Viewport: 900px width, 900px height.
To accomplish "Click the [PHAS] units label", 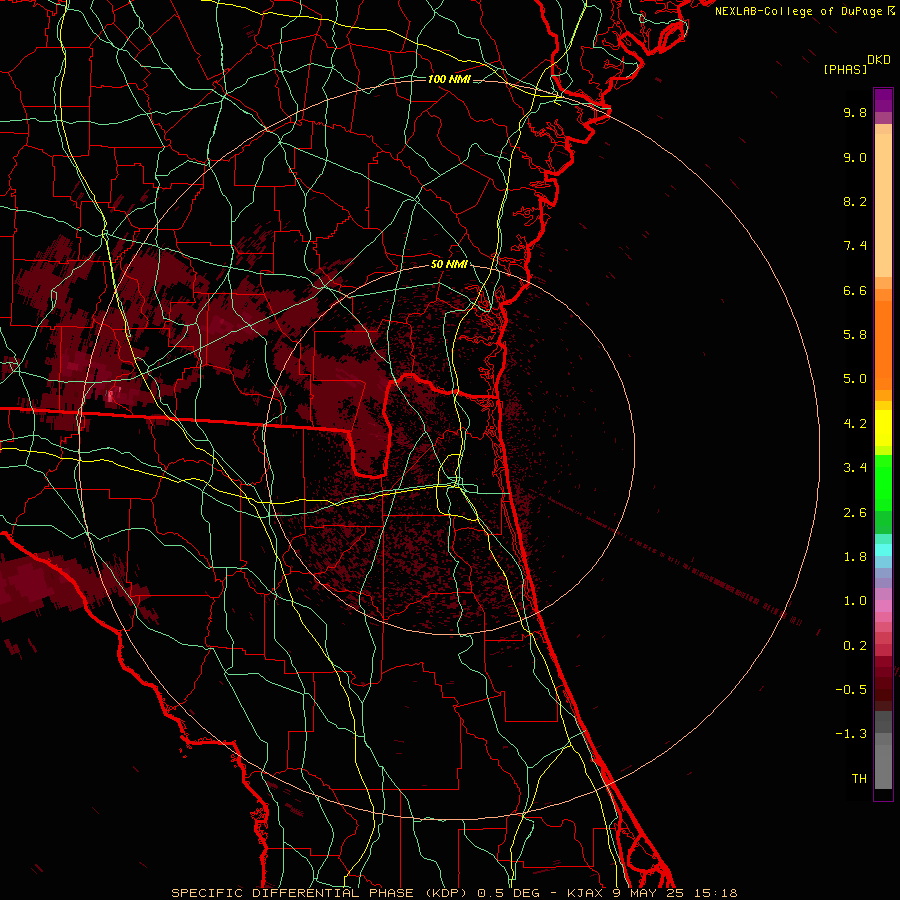I will coord(845,69).
